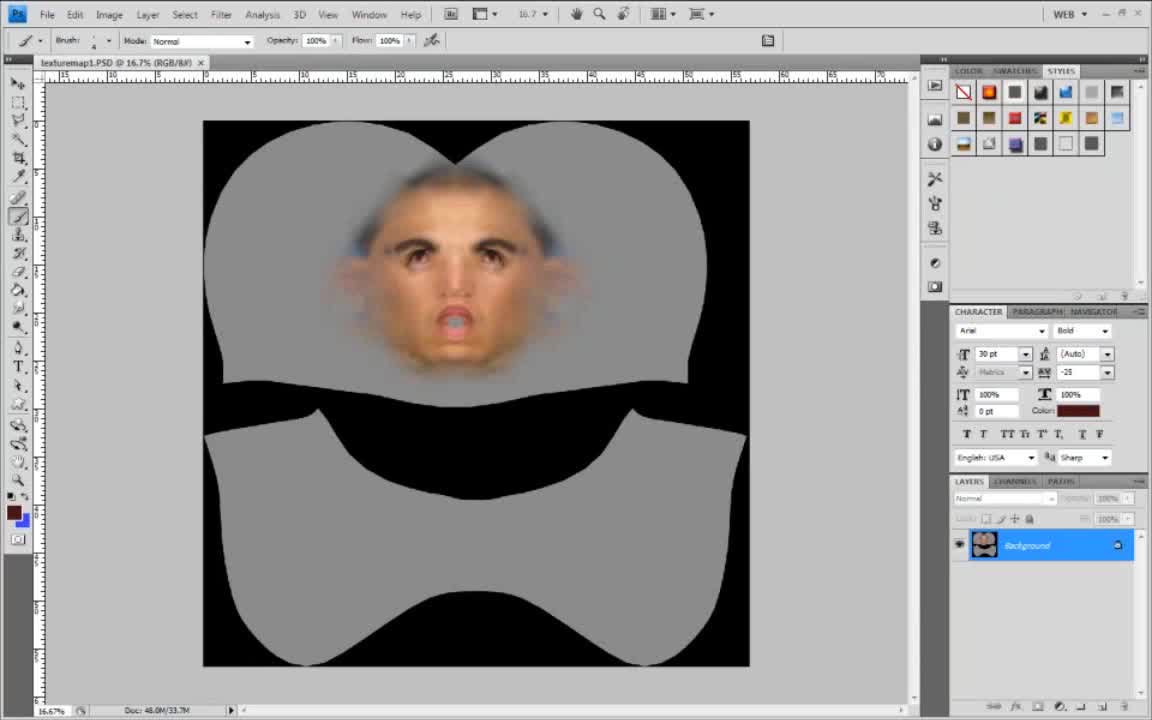Click the baseline shift 0 pt field
The width and height of the screenshot is (1152, 720).
997,411
